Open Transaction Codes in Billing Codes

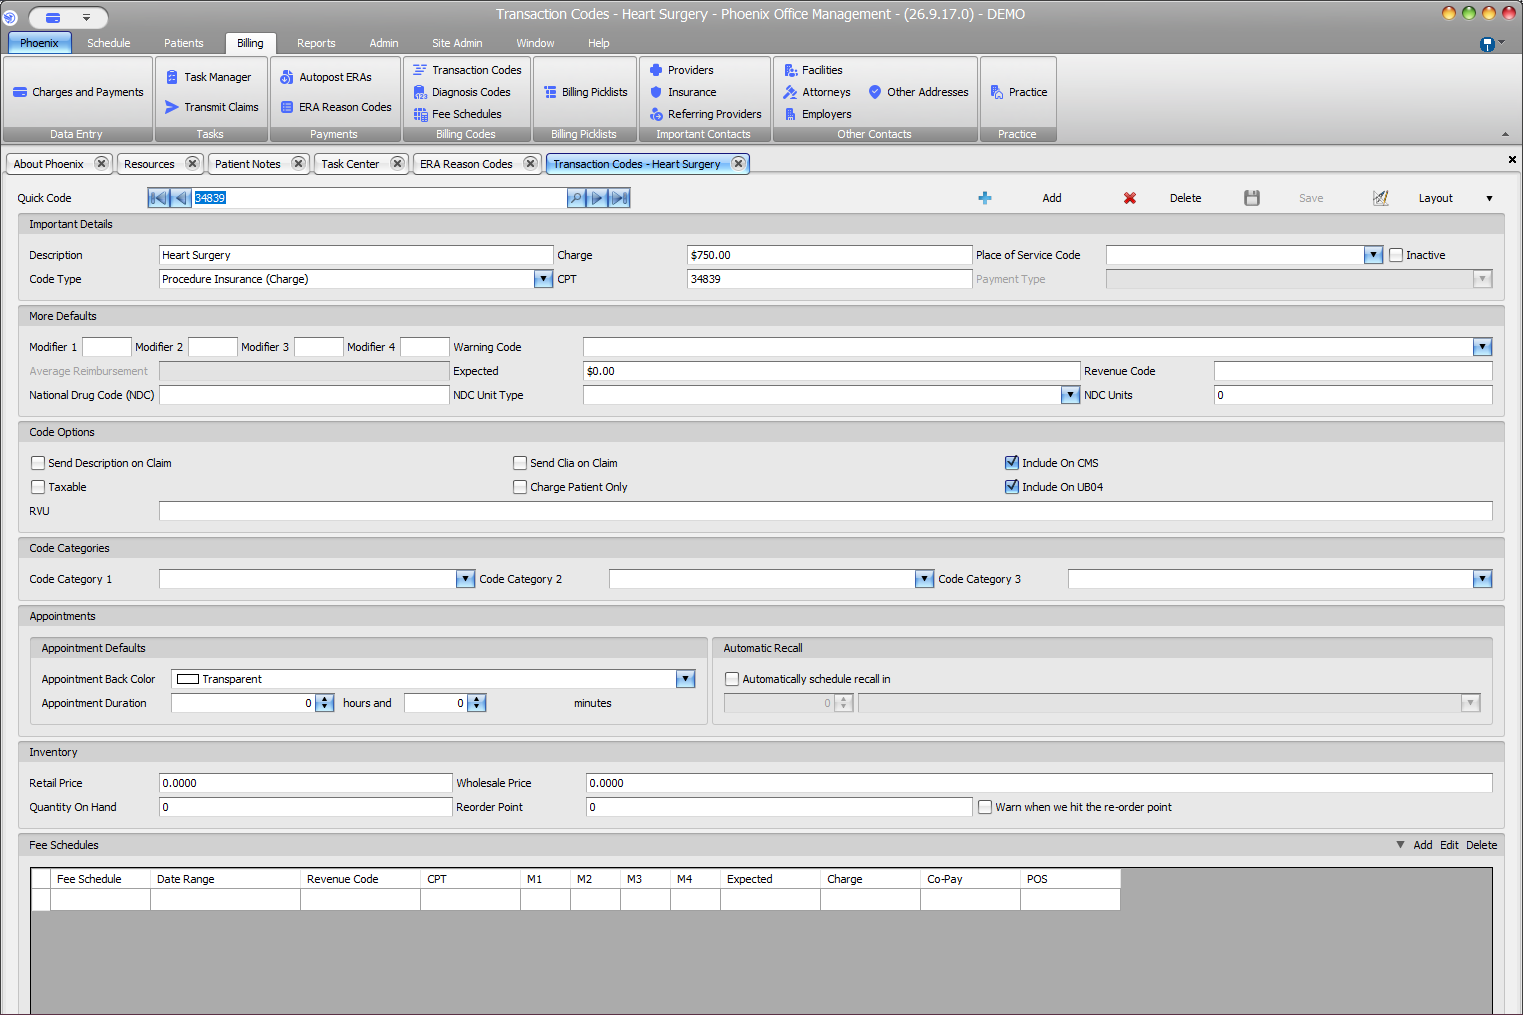tap(467, 70)
